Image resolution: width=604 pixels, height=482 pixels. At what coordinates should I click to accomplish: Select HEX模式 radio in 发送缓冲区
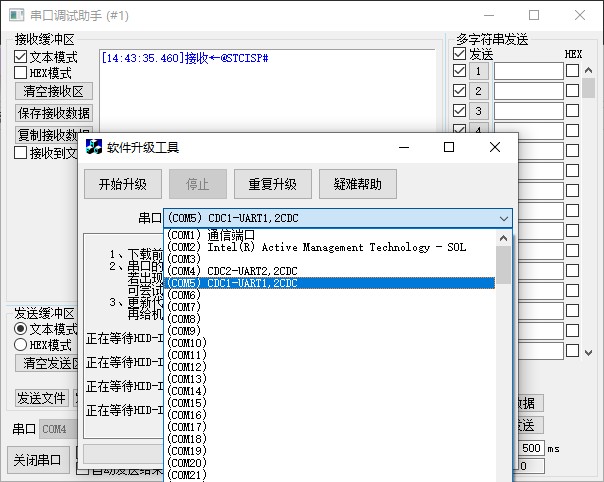point(20,344)
